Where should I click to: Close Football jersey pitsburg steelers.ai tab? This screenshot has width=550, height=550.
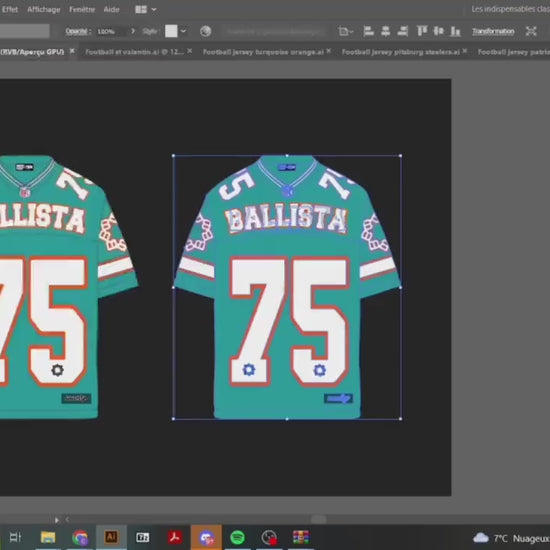[464, 51]
